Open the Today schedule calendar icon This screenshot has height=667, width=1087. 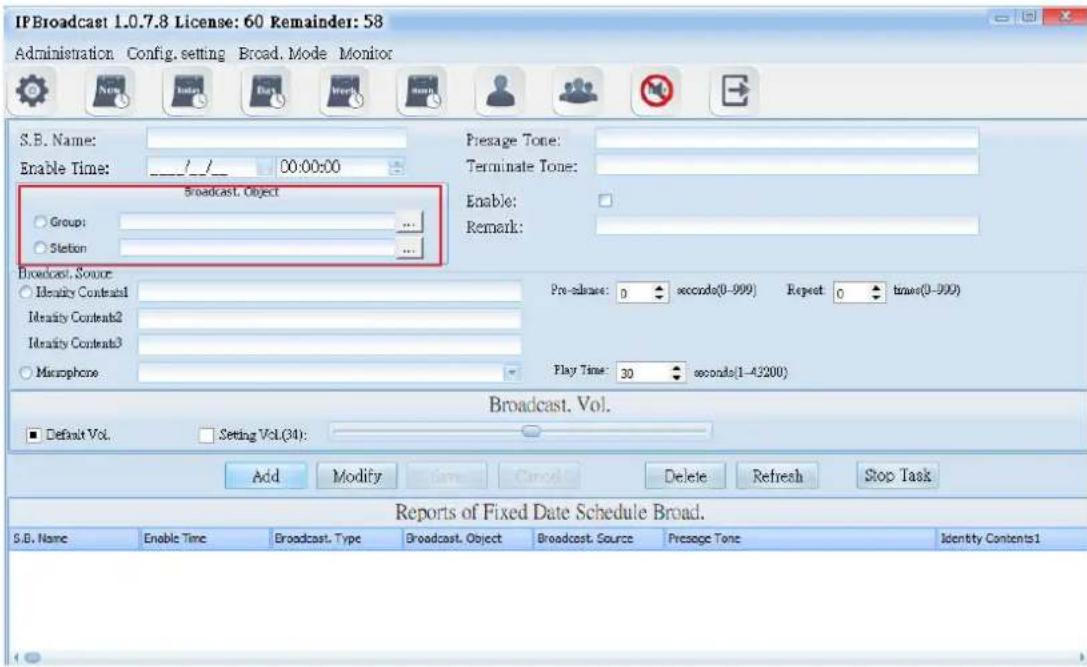189,91
